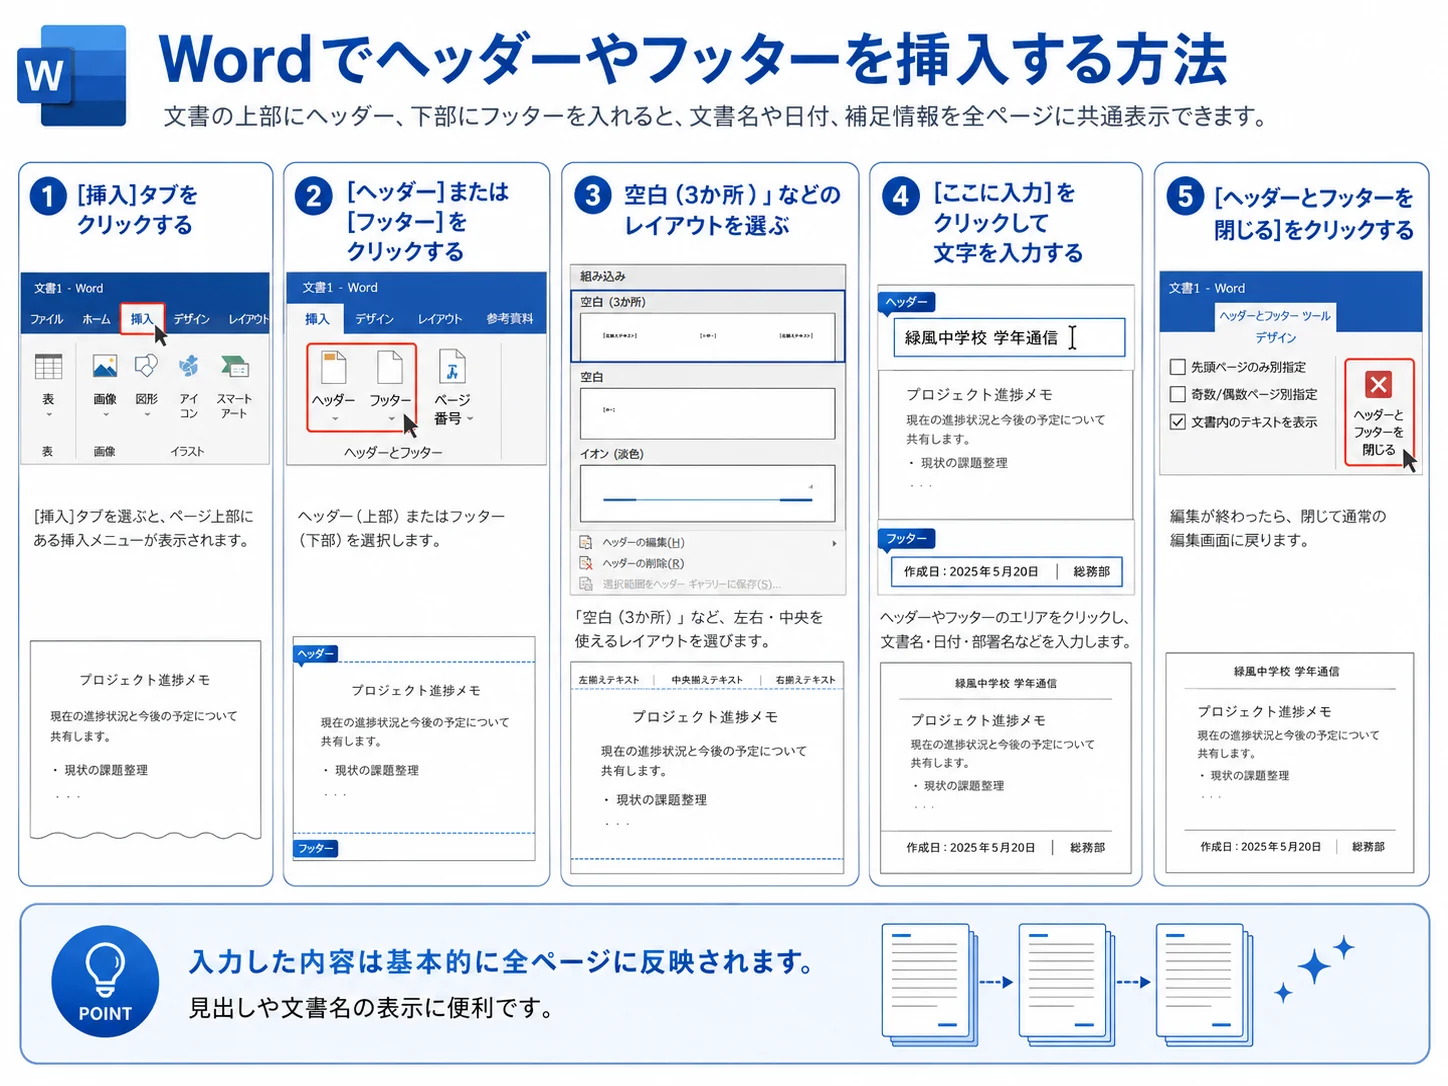Open the ファイル tab in step 1

pyautogui.click(x=46, y=319)
